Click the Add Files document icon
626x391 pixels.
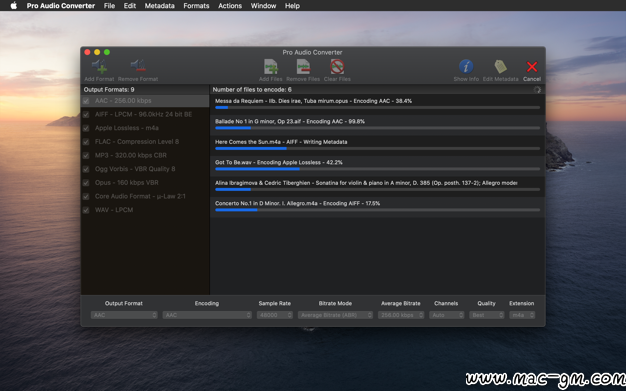coord(270,66)
